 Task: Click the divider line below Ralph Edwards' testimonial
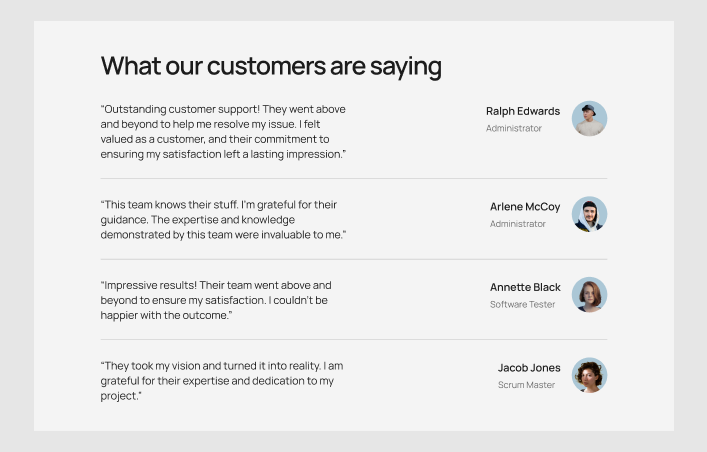point(353,179)
